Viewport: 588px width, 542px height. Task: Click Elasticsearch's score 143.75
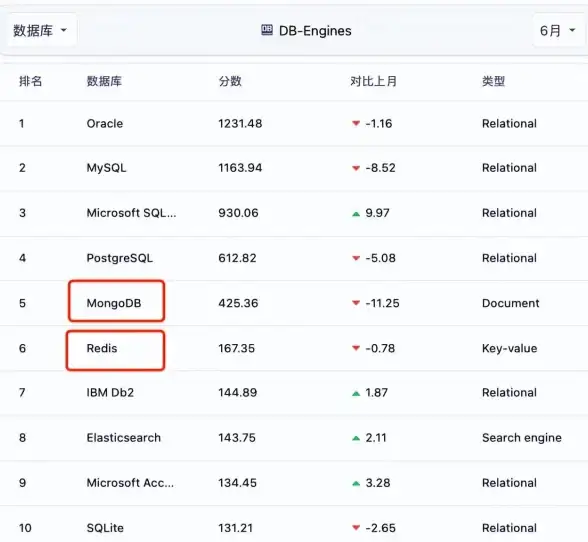coord(237,437)
